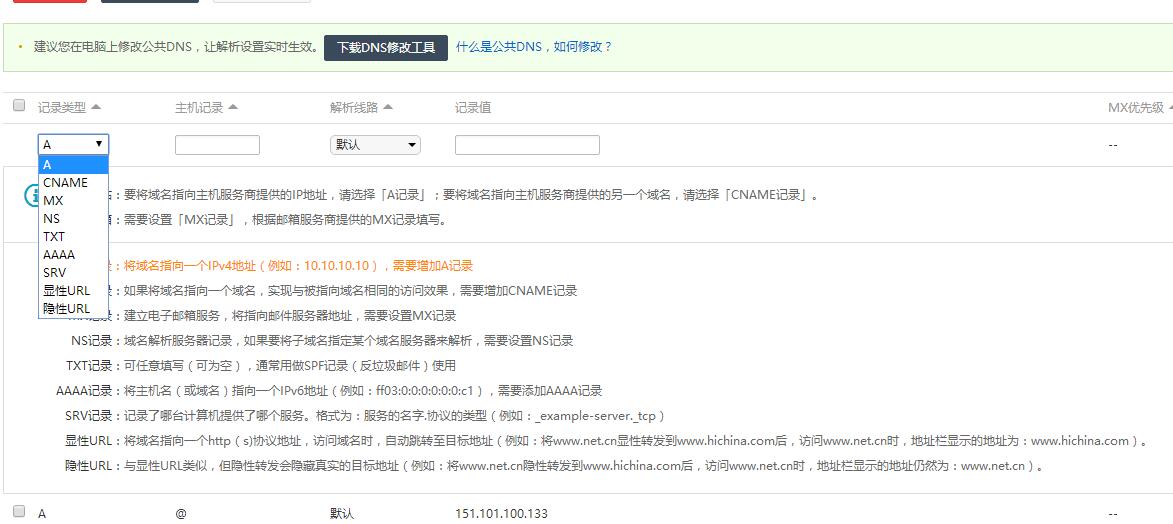Screen dimensions: 1173x524
Task: Choose 显性URL from the record type list
Action: [x=73, y=290]
